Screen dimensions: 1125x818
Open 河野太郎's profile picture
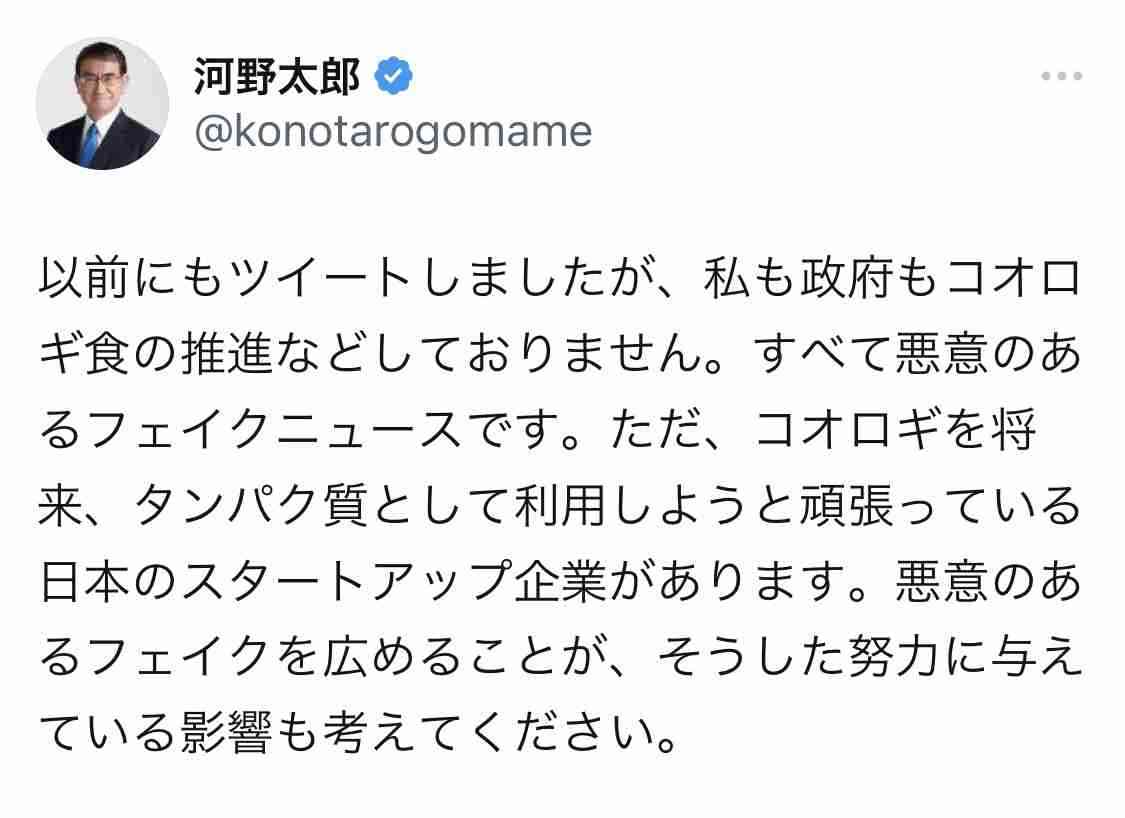[x=103, y=103]
